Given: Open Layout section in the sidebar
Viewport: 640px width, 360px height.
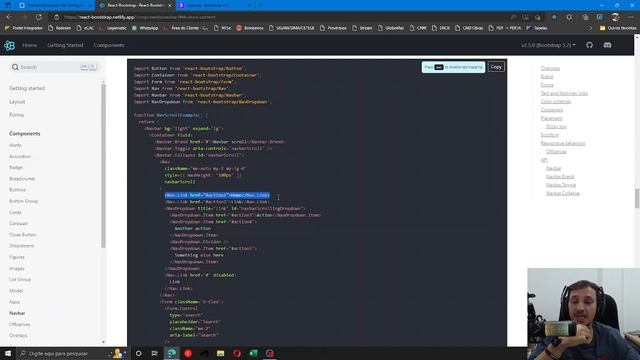Looking at the screenshot, I should point(17,102).
